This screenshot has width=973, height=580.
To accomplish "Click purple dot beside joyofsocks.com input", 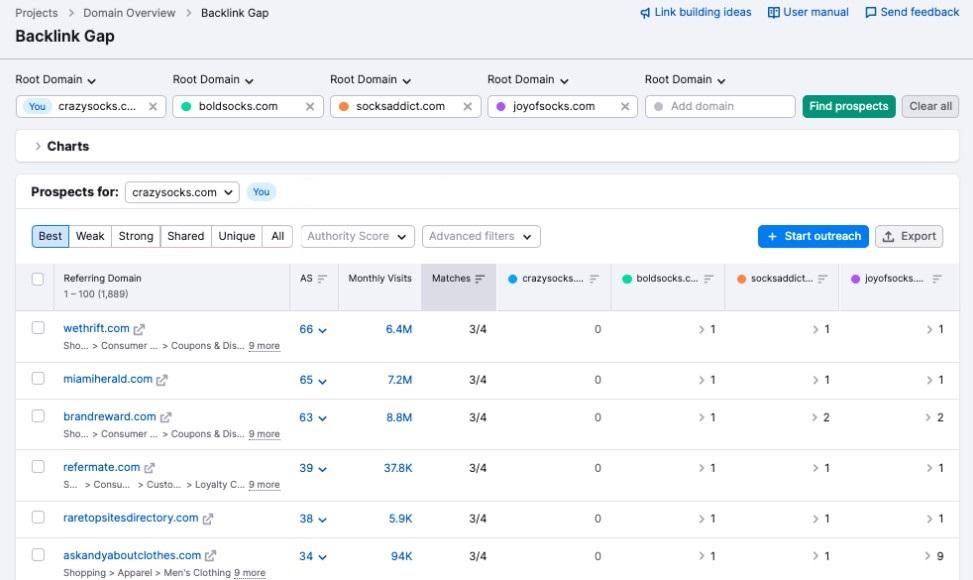I will click(501, 107).
